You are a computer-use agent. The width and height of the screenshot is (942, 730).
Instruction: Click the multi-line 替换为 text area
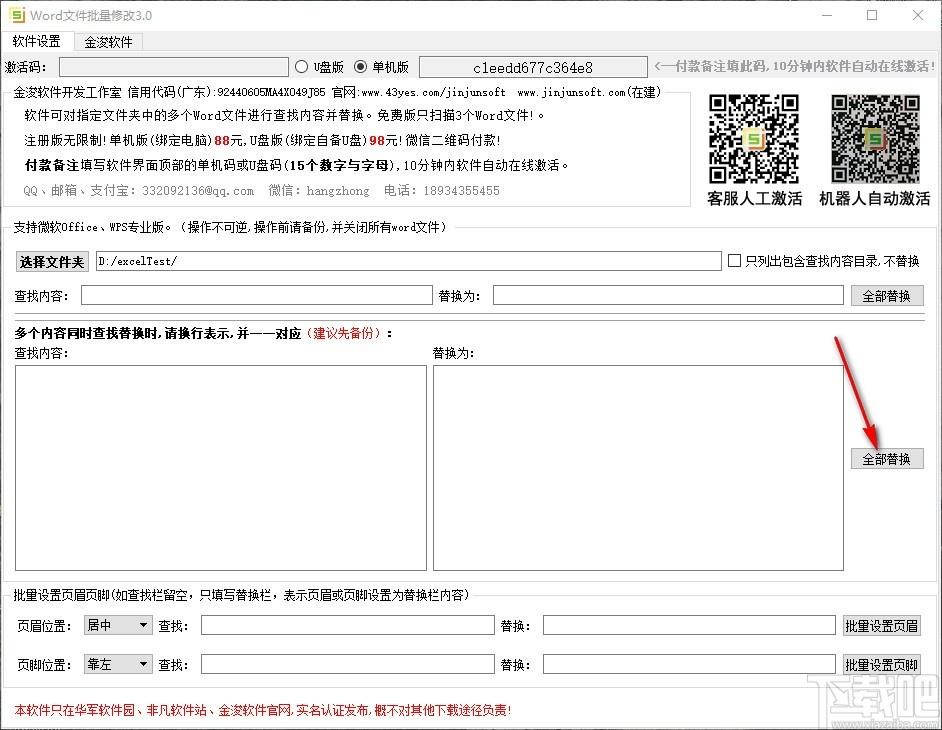click(638, 467)
